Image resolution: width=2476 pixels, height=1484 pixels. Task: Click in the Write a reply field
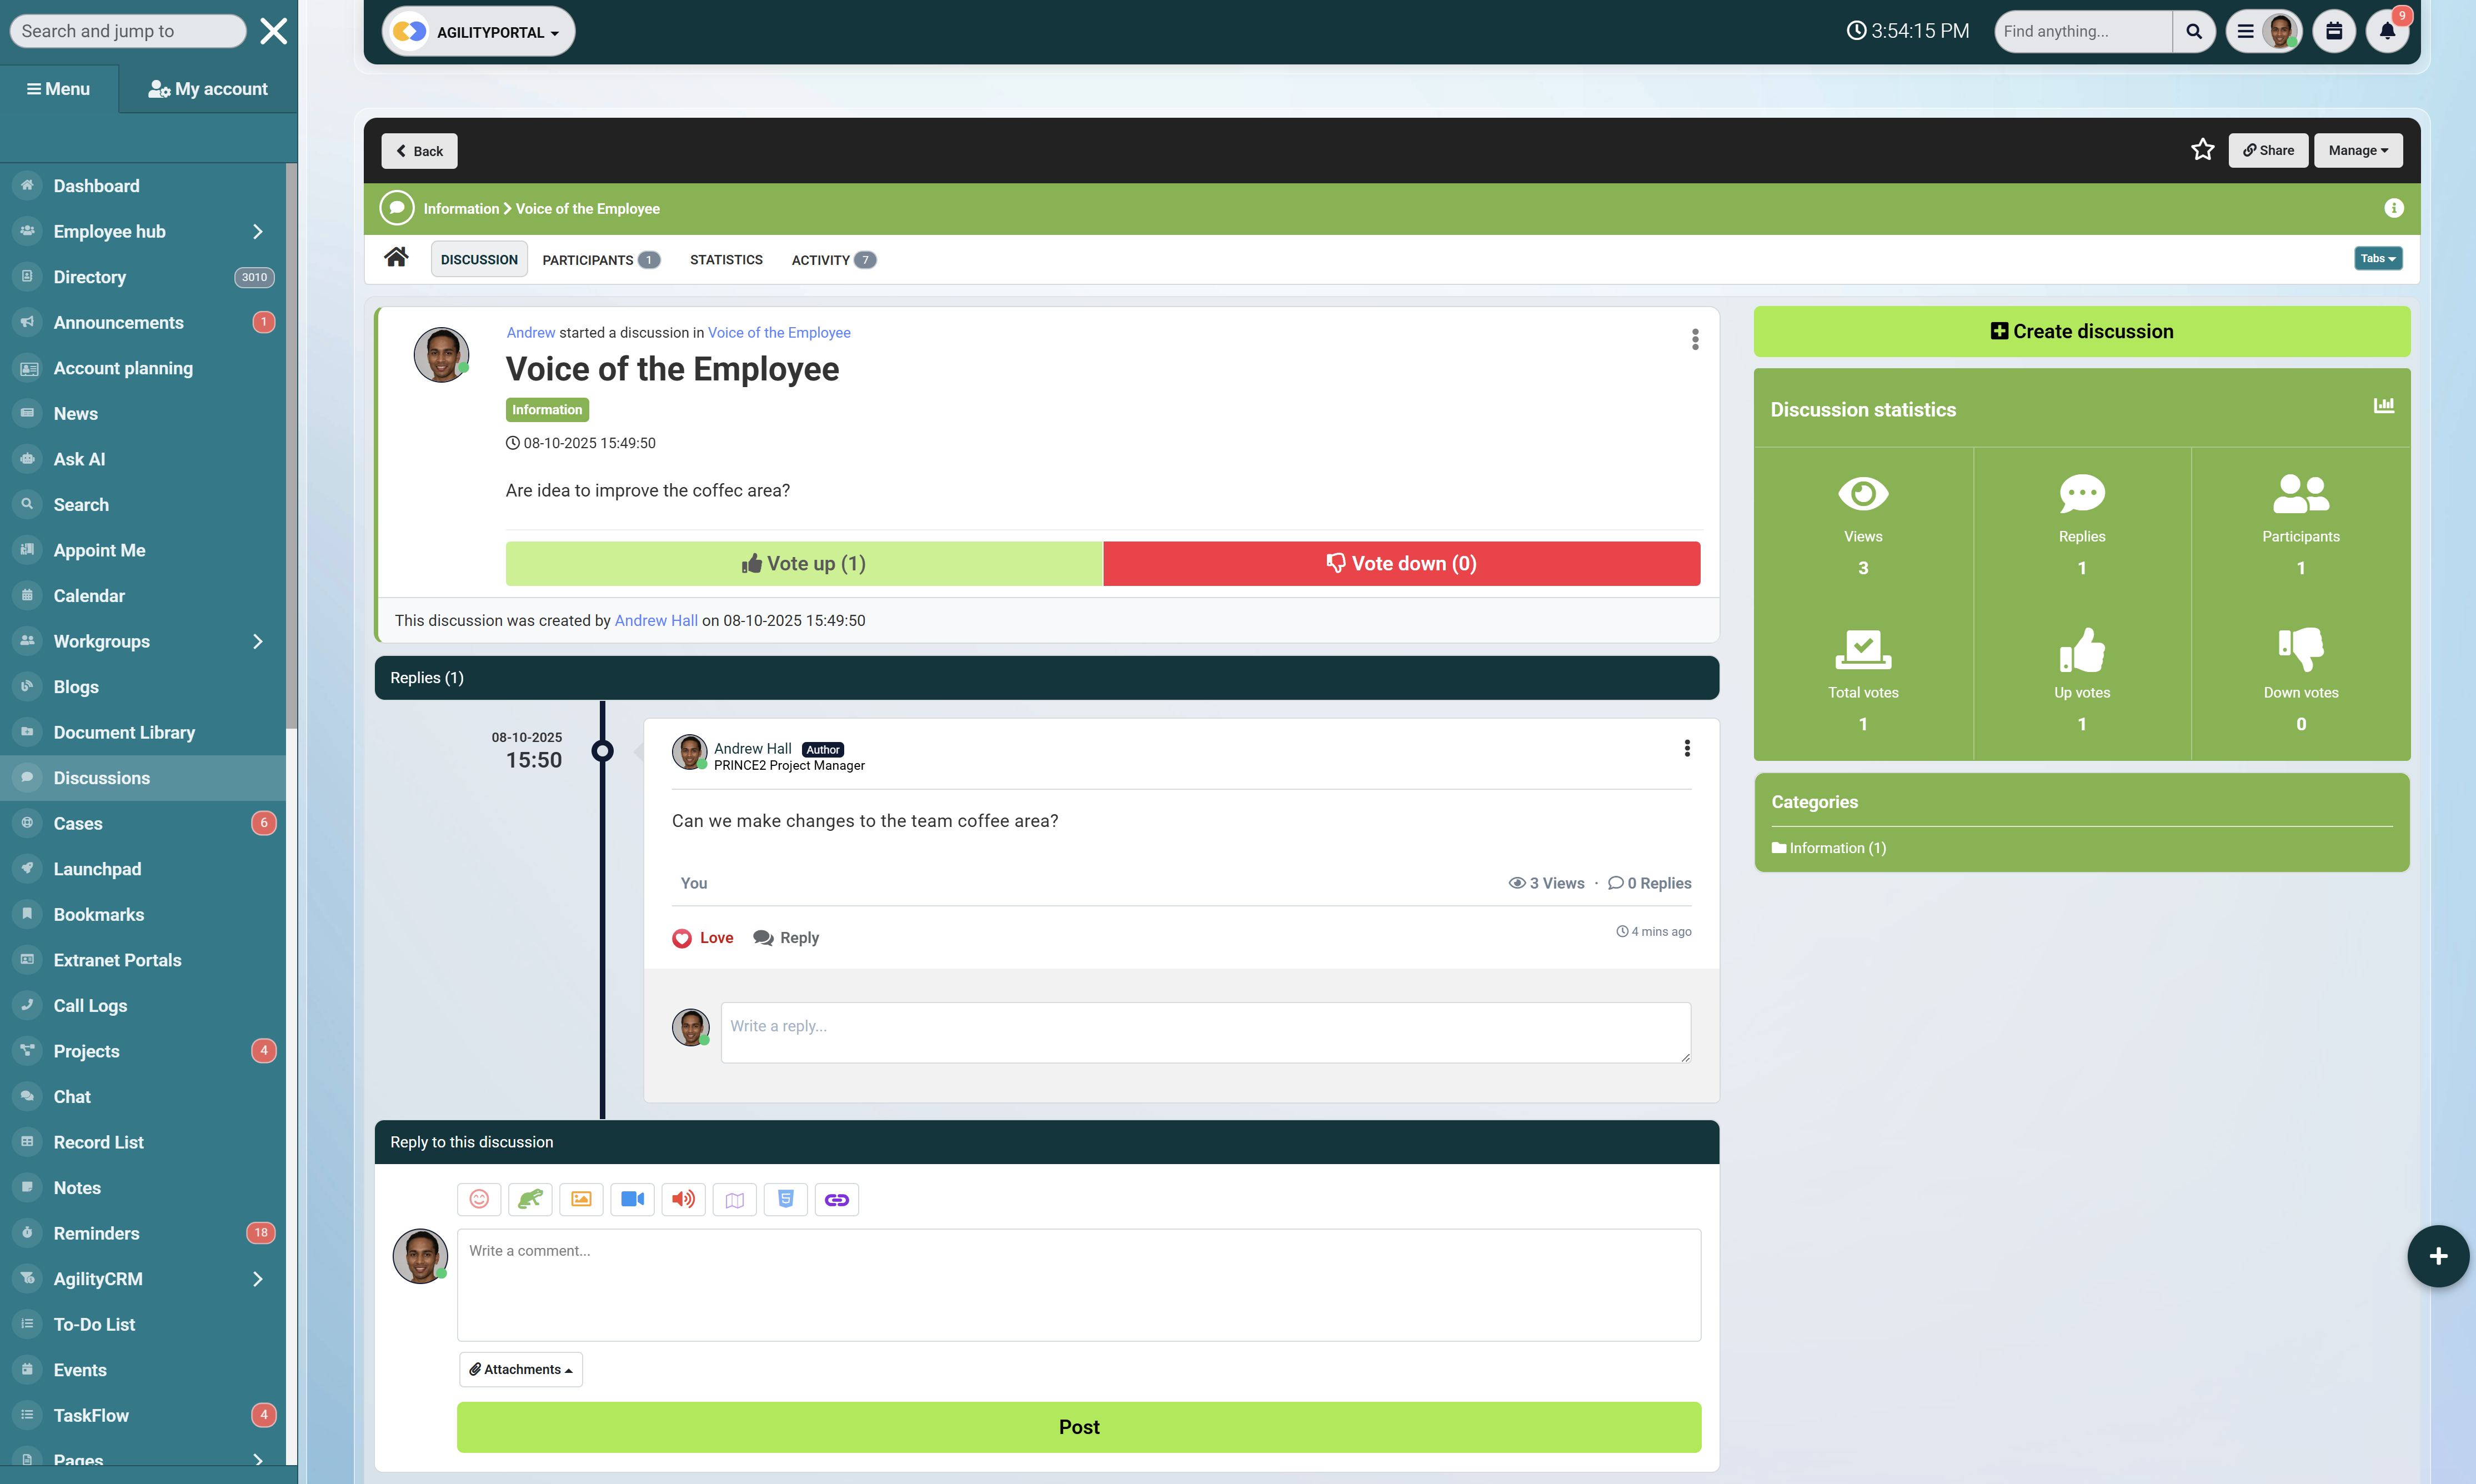(1205, 1032)
